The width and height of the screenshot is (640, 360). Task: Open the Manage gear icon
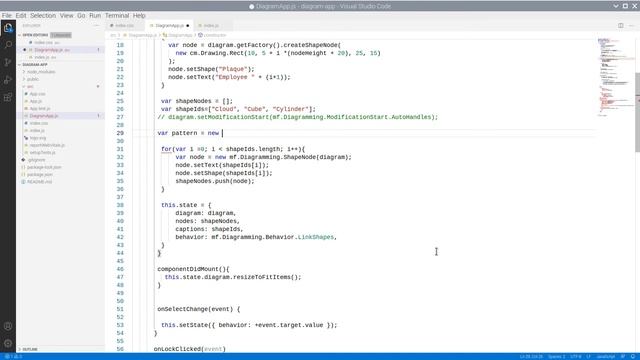point(8,343)
